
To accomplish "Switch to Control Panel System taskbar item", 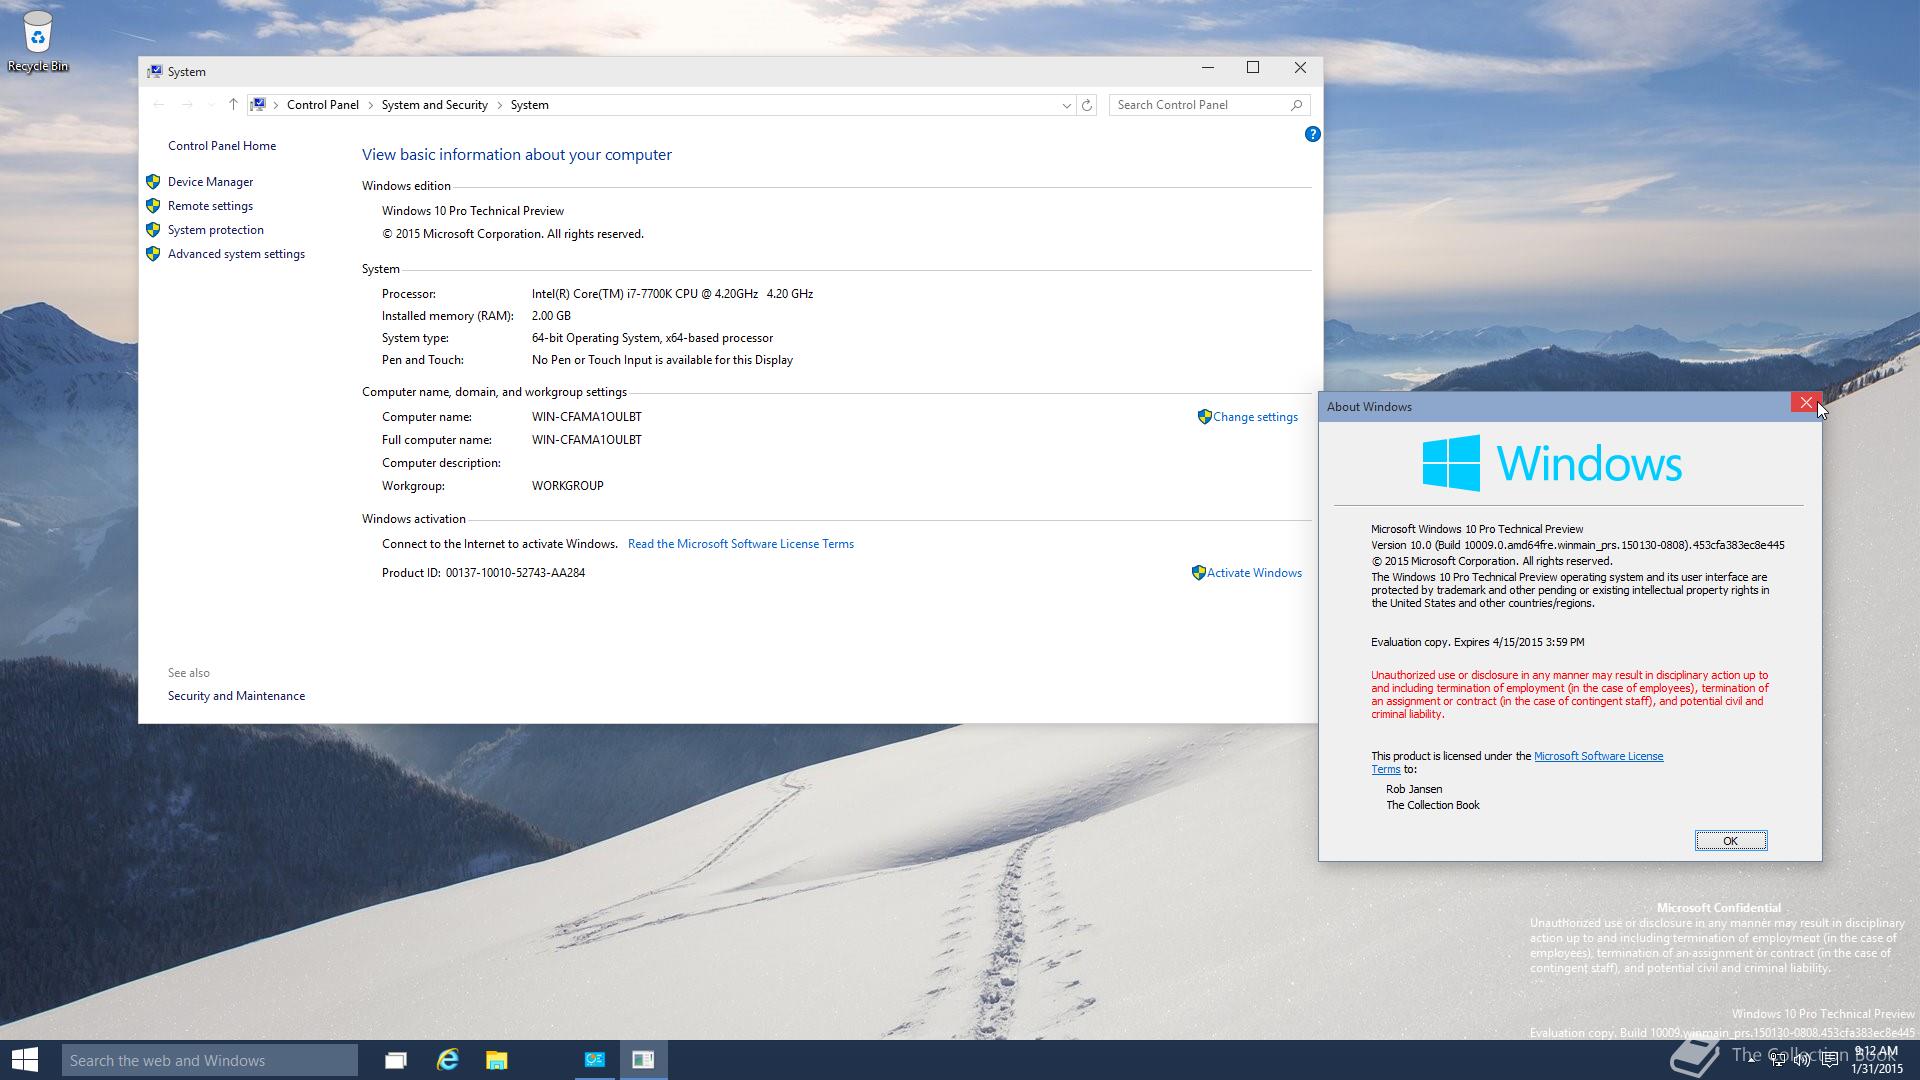I will click(595, 1060).
